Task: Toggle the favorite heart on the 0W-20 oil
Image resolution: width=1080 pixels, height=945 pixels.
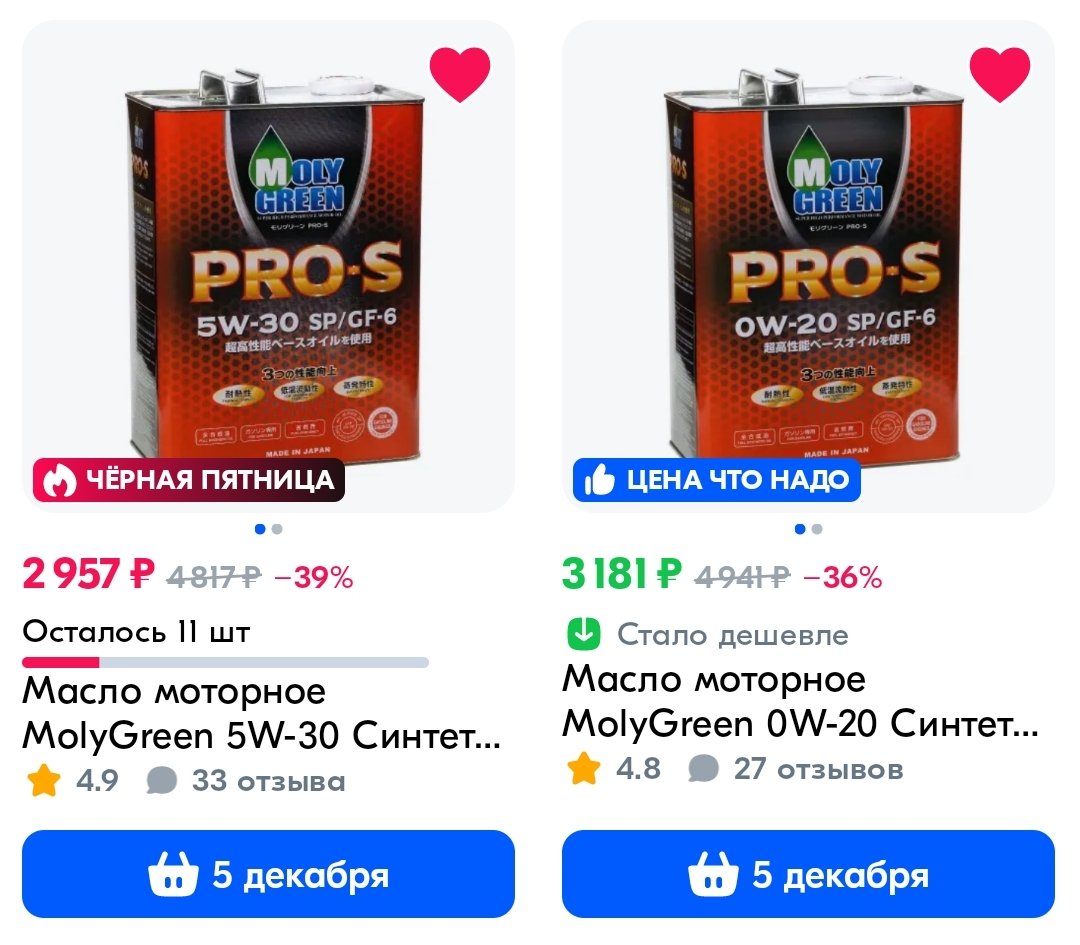Action: click(999, 74)
